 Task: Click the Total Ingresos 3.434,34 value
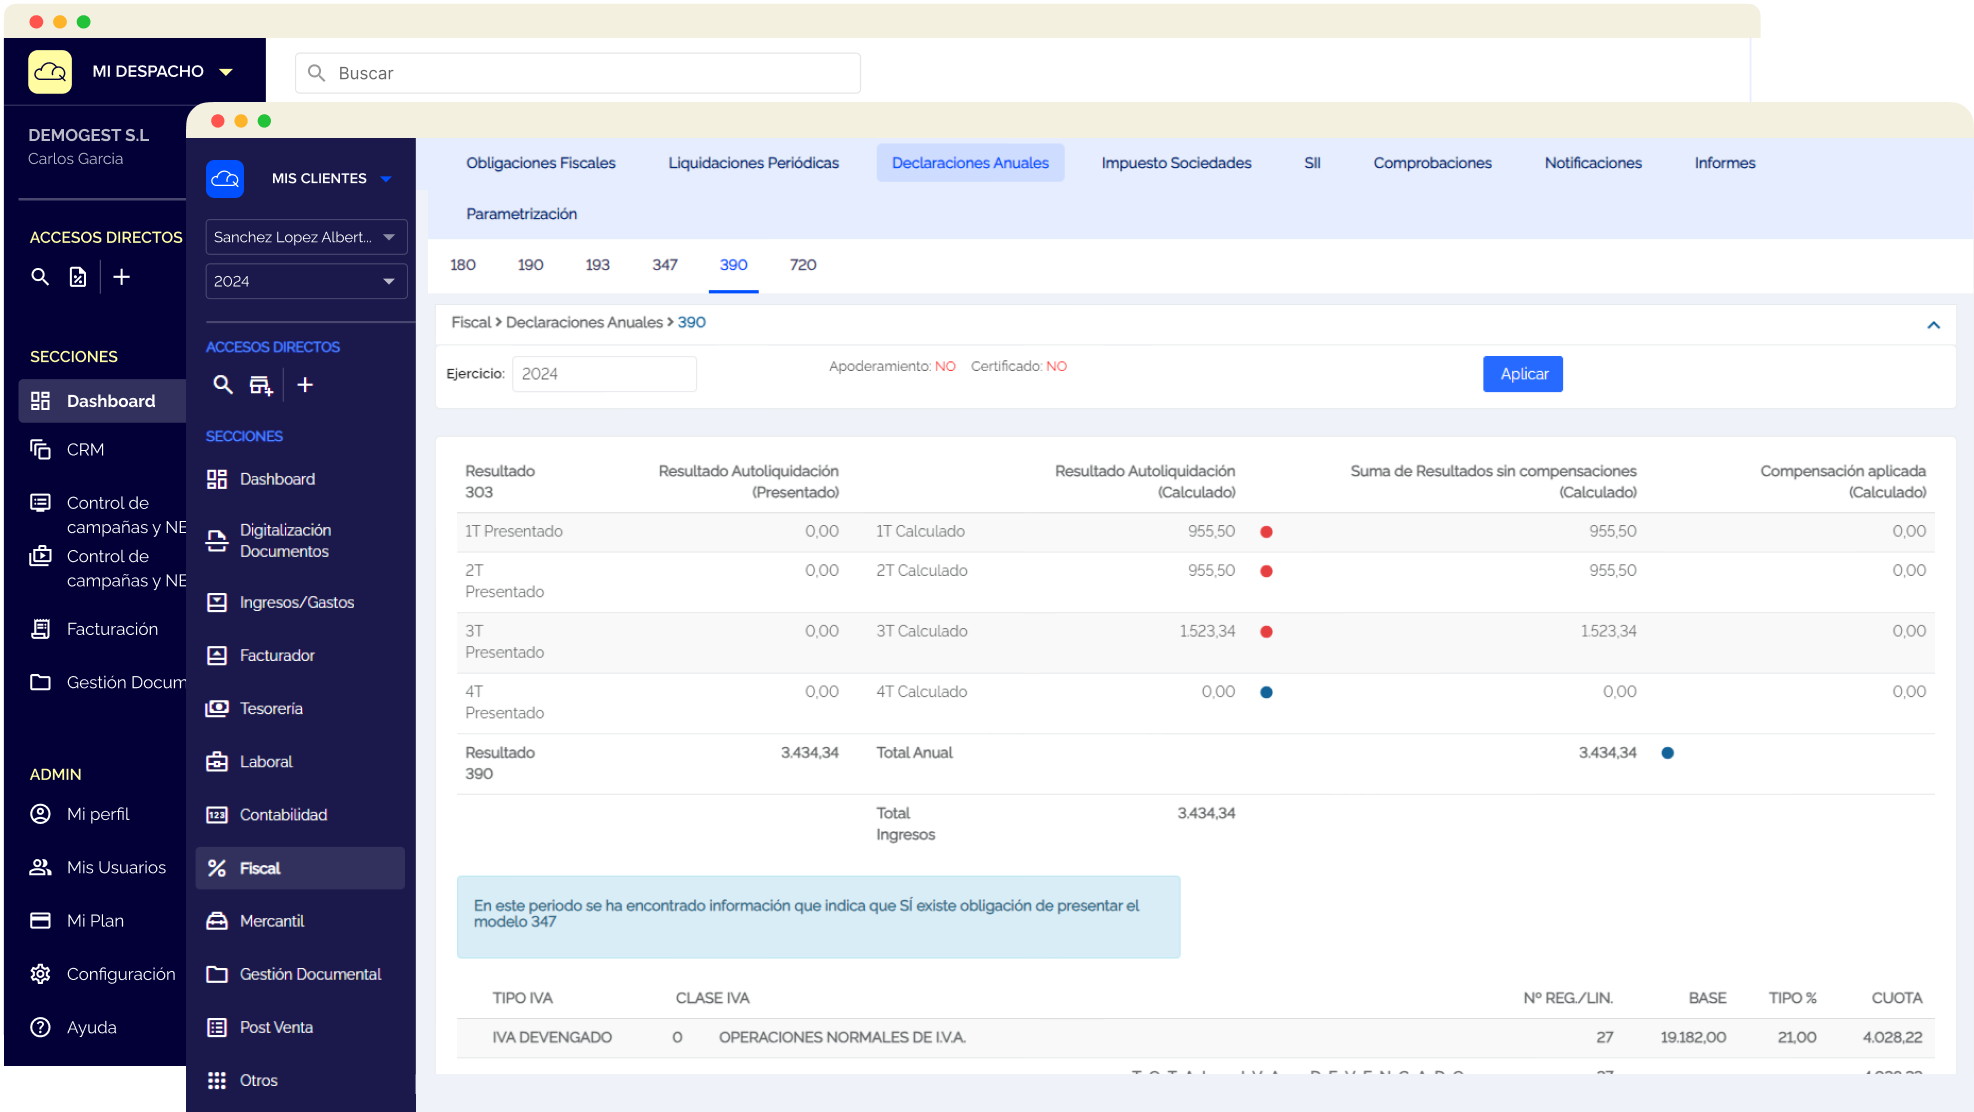click(x=1206, y=813)
